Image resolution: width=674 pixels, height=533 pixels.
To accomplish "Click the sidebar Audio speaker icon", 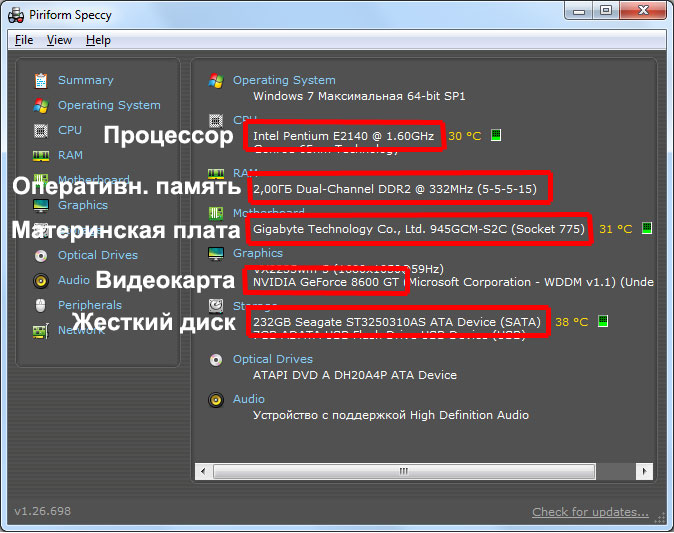I will (41, 281).
